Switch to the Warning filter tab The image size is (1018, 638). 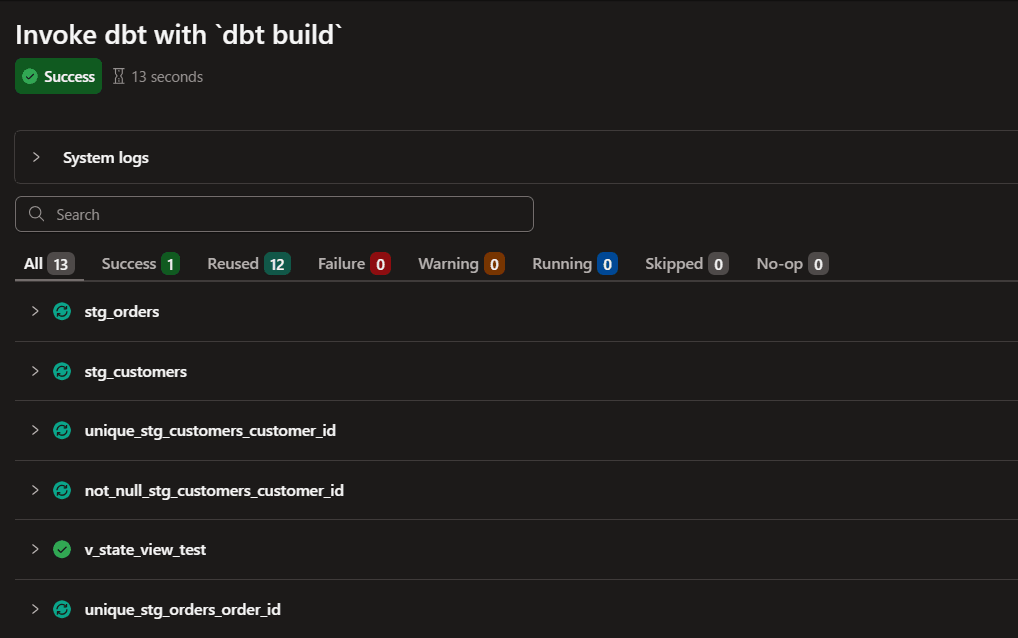click(x=461, y=264)
